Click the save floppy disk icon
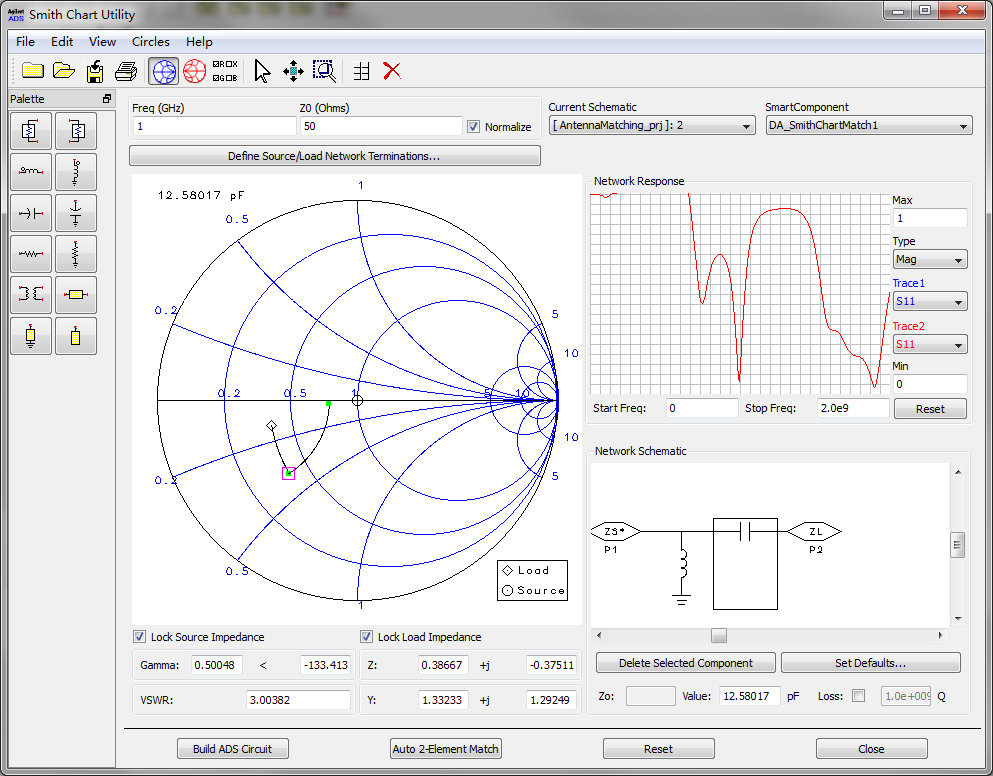This screenshot has height=776, width=993. click(x=95, y=71)
